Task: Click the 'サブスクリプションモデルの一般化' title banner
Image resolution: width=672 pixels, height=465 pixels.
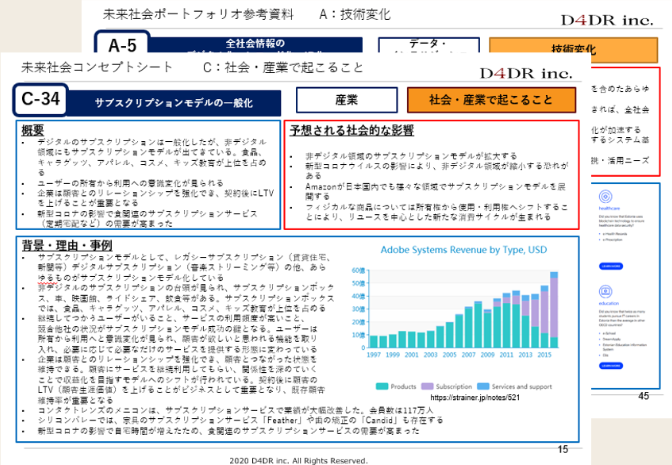Action: [174, 103]
